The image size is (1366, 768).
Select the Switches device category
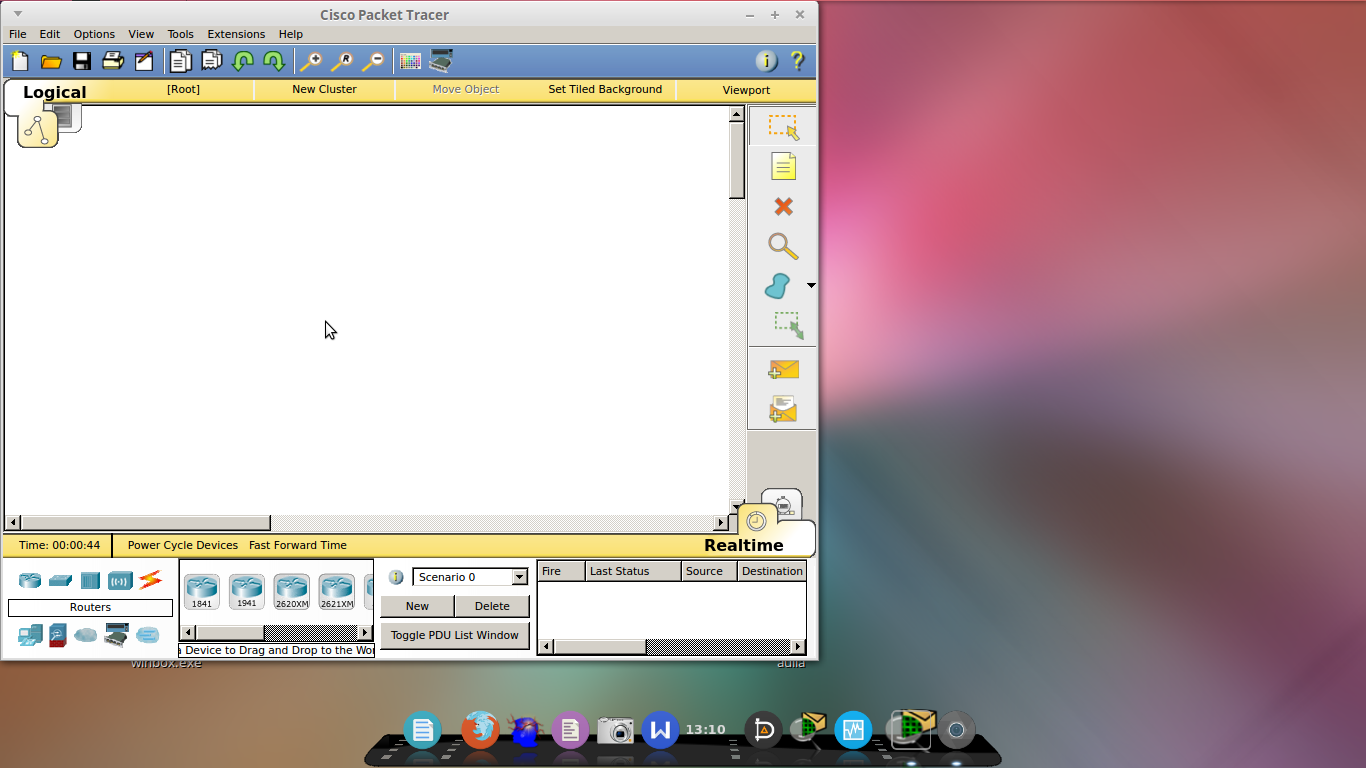60,579
